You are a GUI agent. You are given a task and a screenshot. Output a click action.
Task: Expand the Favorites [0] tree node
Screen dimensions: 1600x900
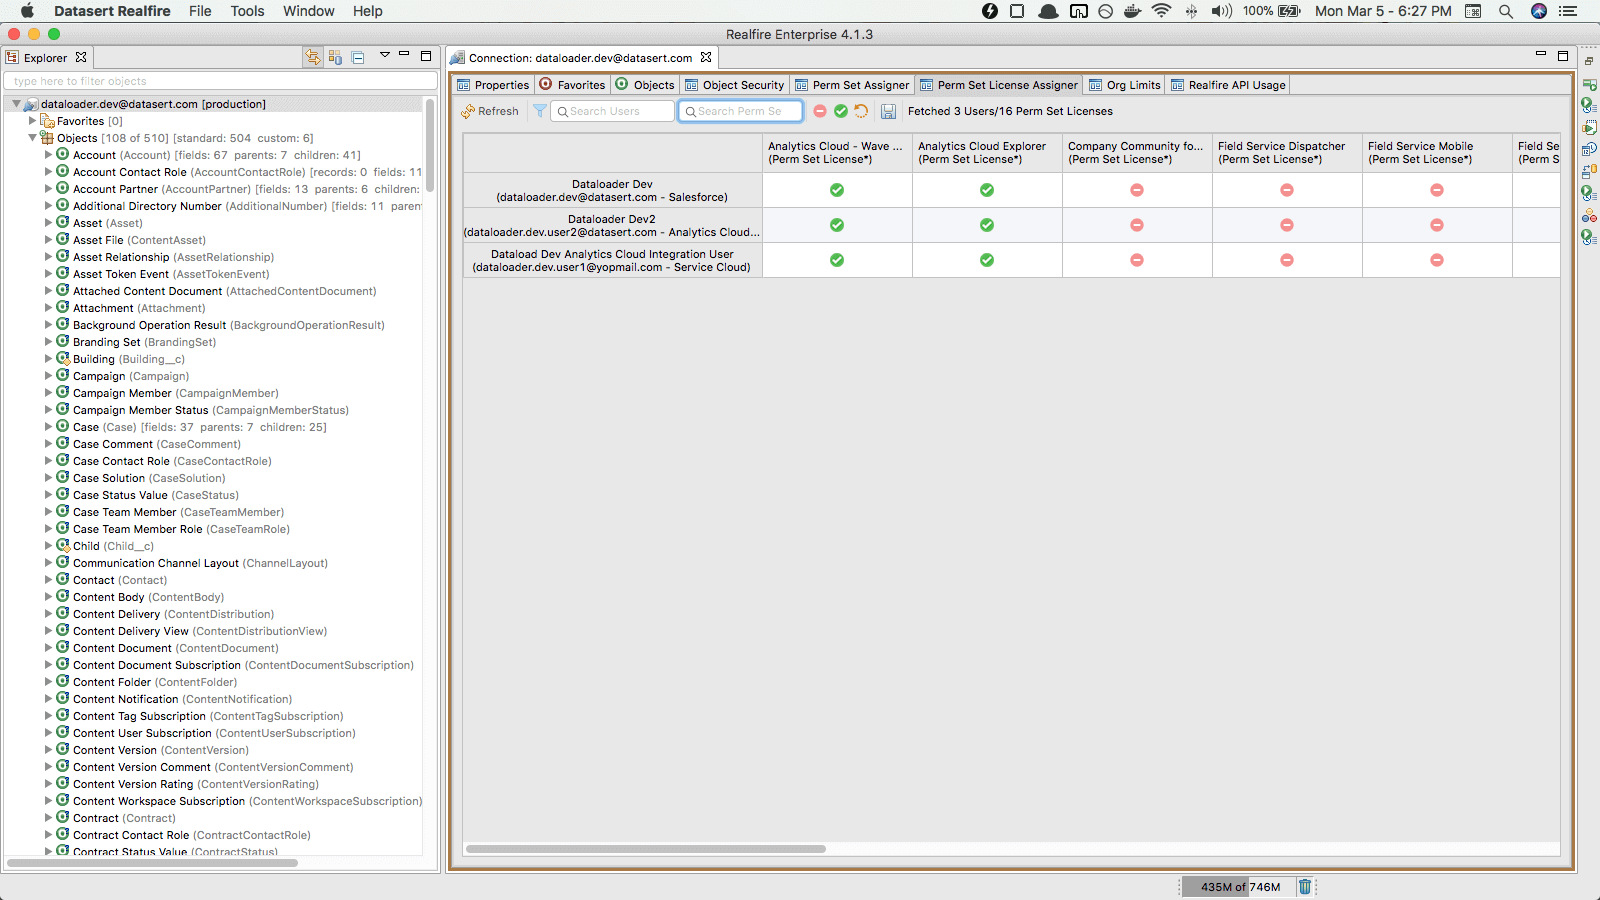click(x=32, y=121)
